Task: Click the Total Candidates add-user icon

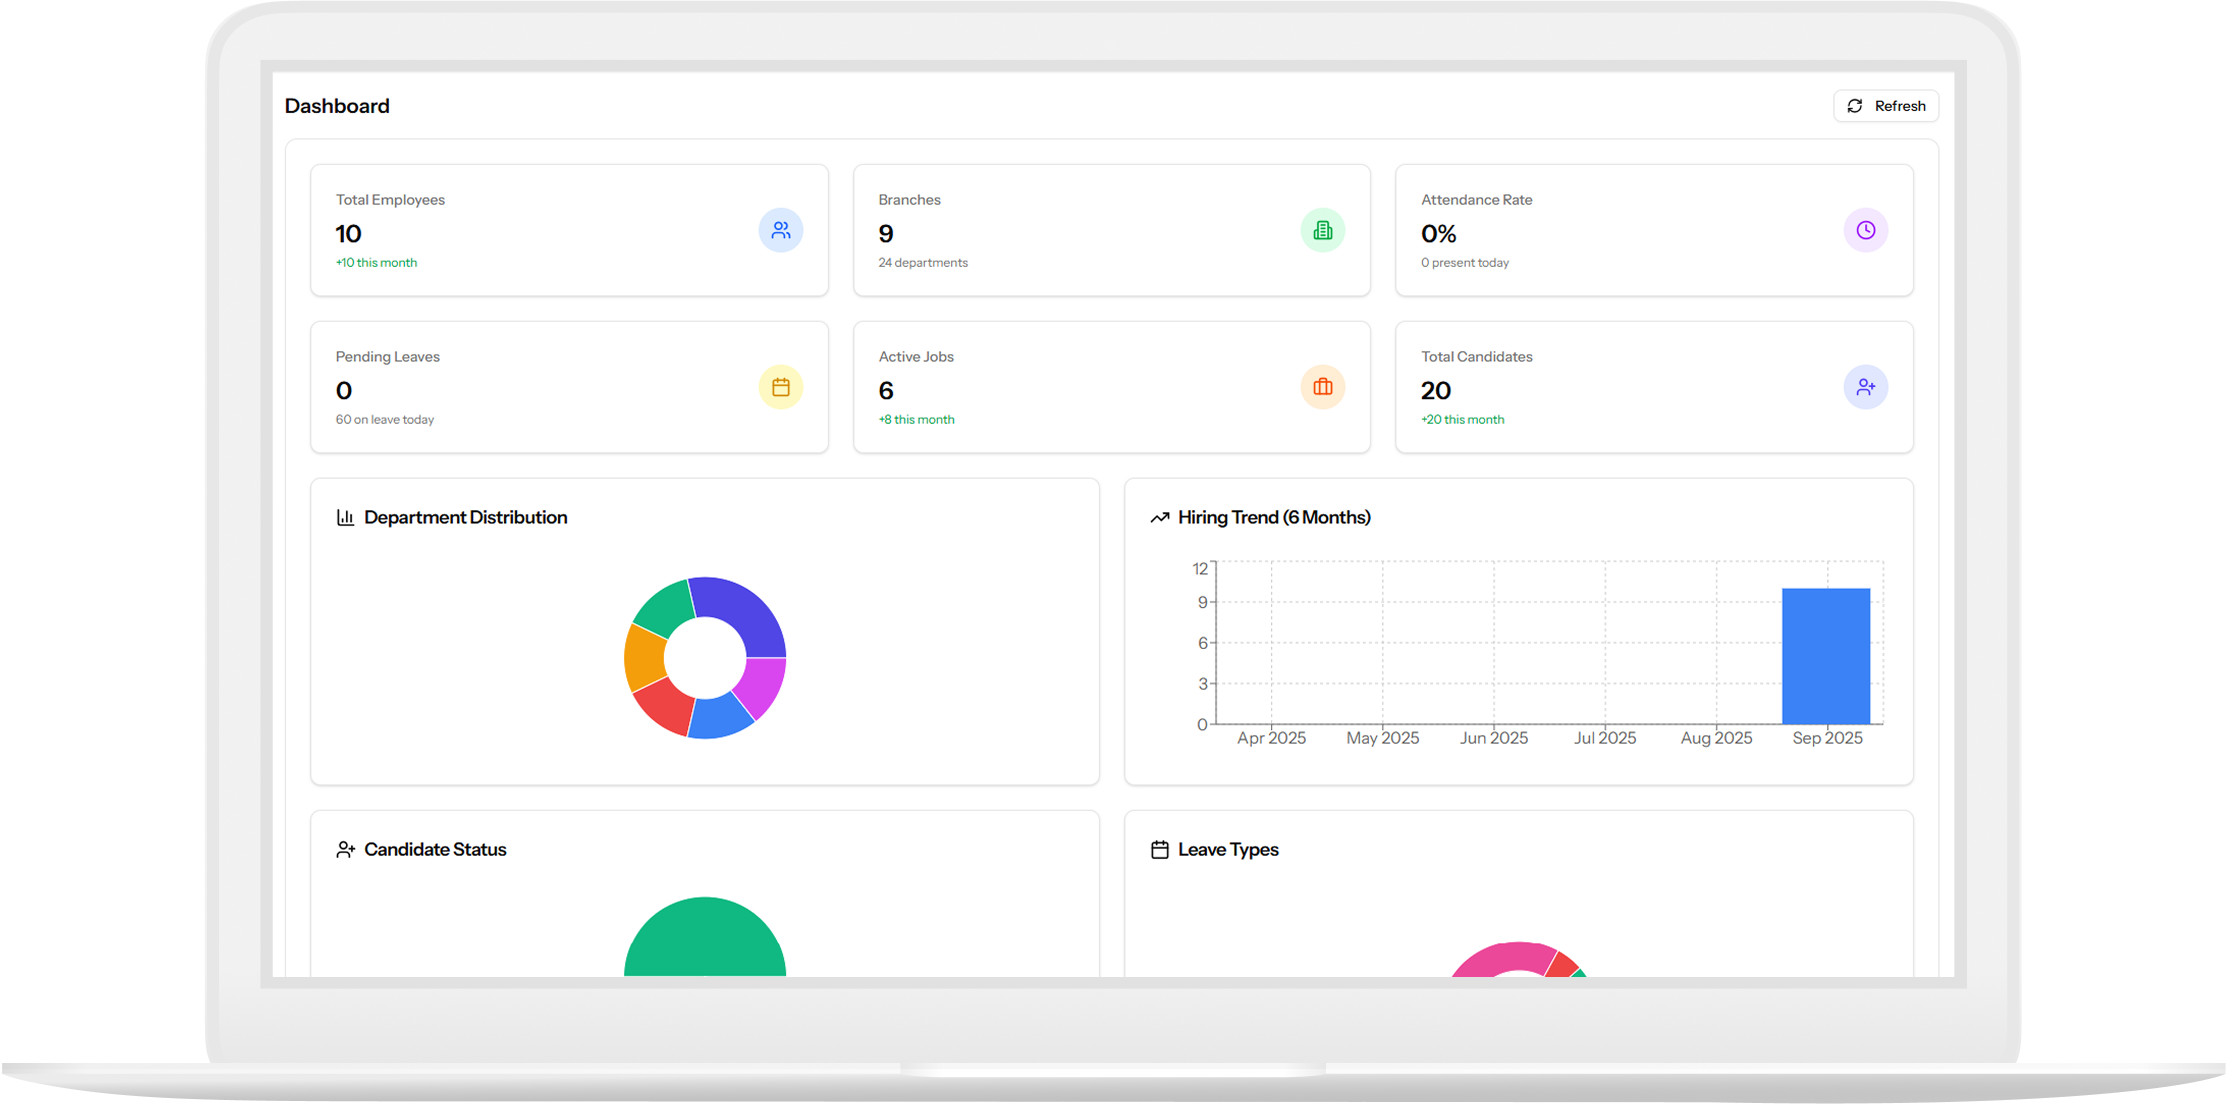Action: [1865, 387]
